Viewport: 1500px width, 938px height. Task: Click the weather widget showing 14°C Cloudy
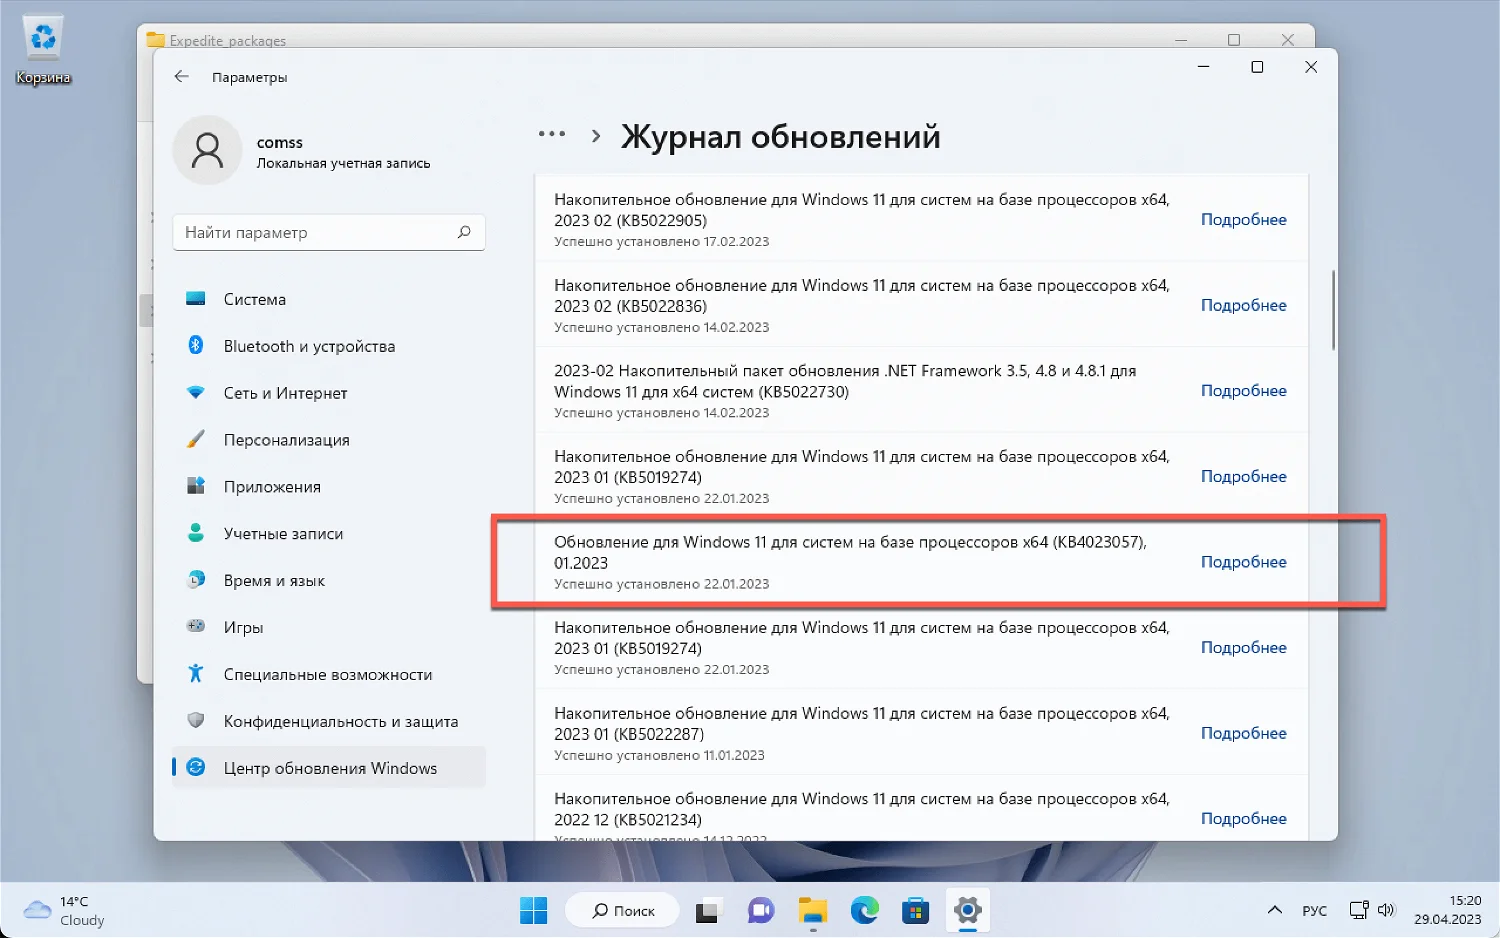(x=65, y=910)
